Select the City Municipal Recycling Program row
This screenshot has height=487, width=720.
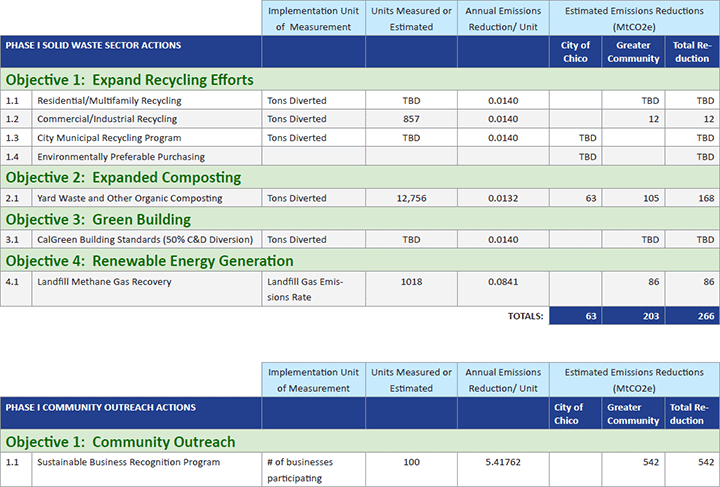pos(111,138)
